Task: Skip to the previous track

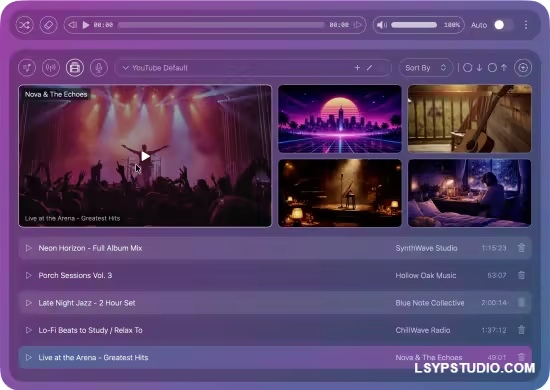Action: (x=73, y=25)
